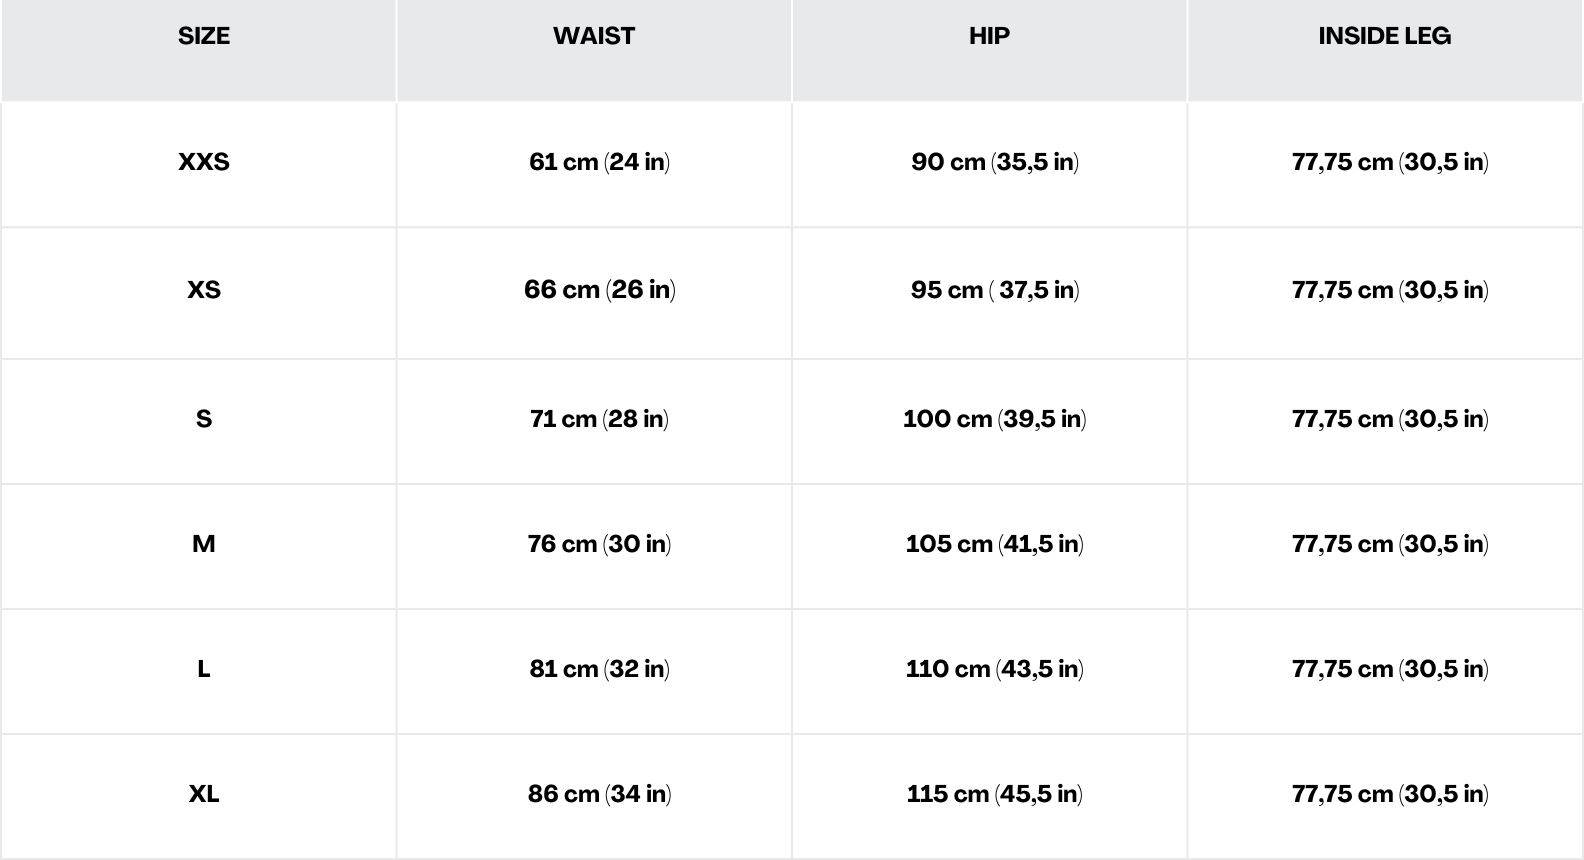Click the SIZE column header
The height and width of the screenshot is (860, 1584).
pos(204,36)
